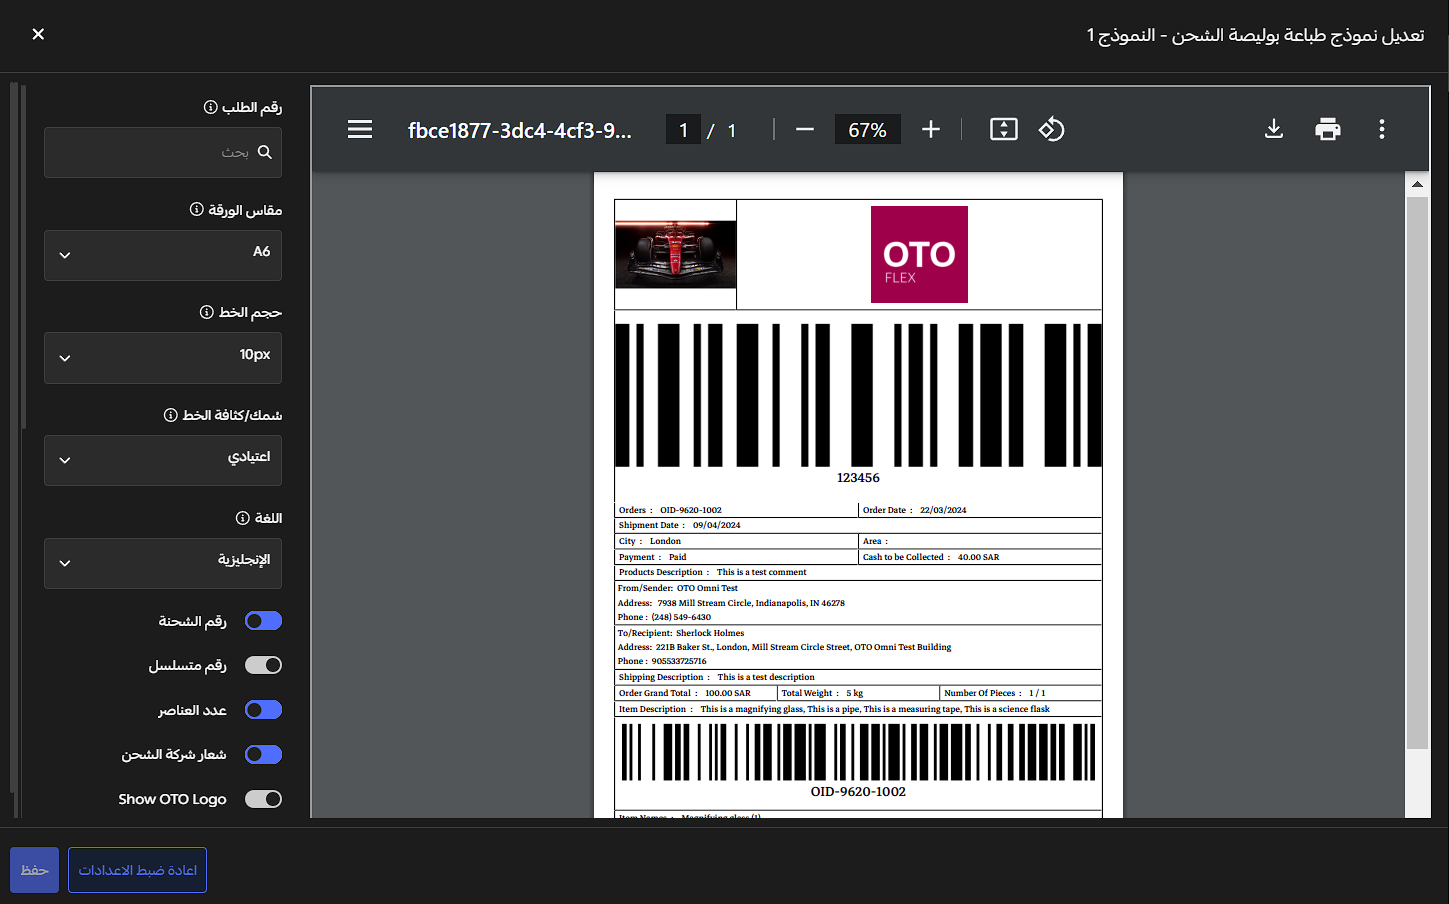Click the City London text
This screenshot has width=1449, height=904.
point(649,541)
